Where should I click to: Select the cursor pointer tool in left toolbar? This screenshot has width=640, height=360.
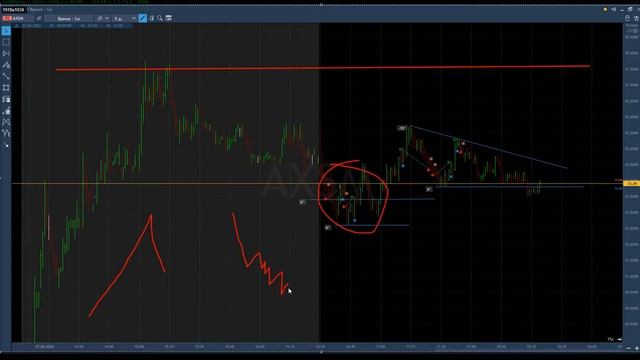pyautogui.click(x=6, y=31)
